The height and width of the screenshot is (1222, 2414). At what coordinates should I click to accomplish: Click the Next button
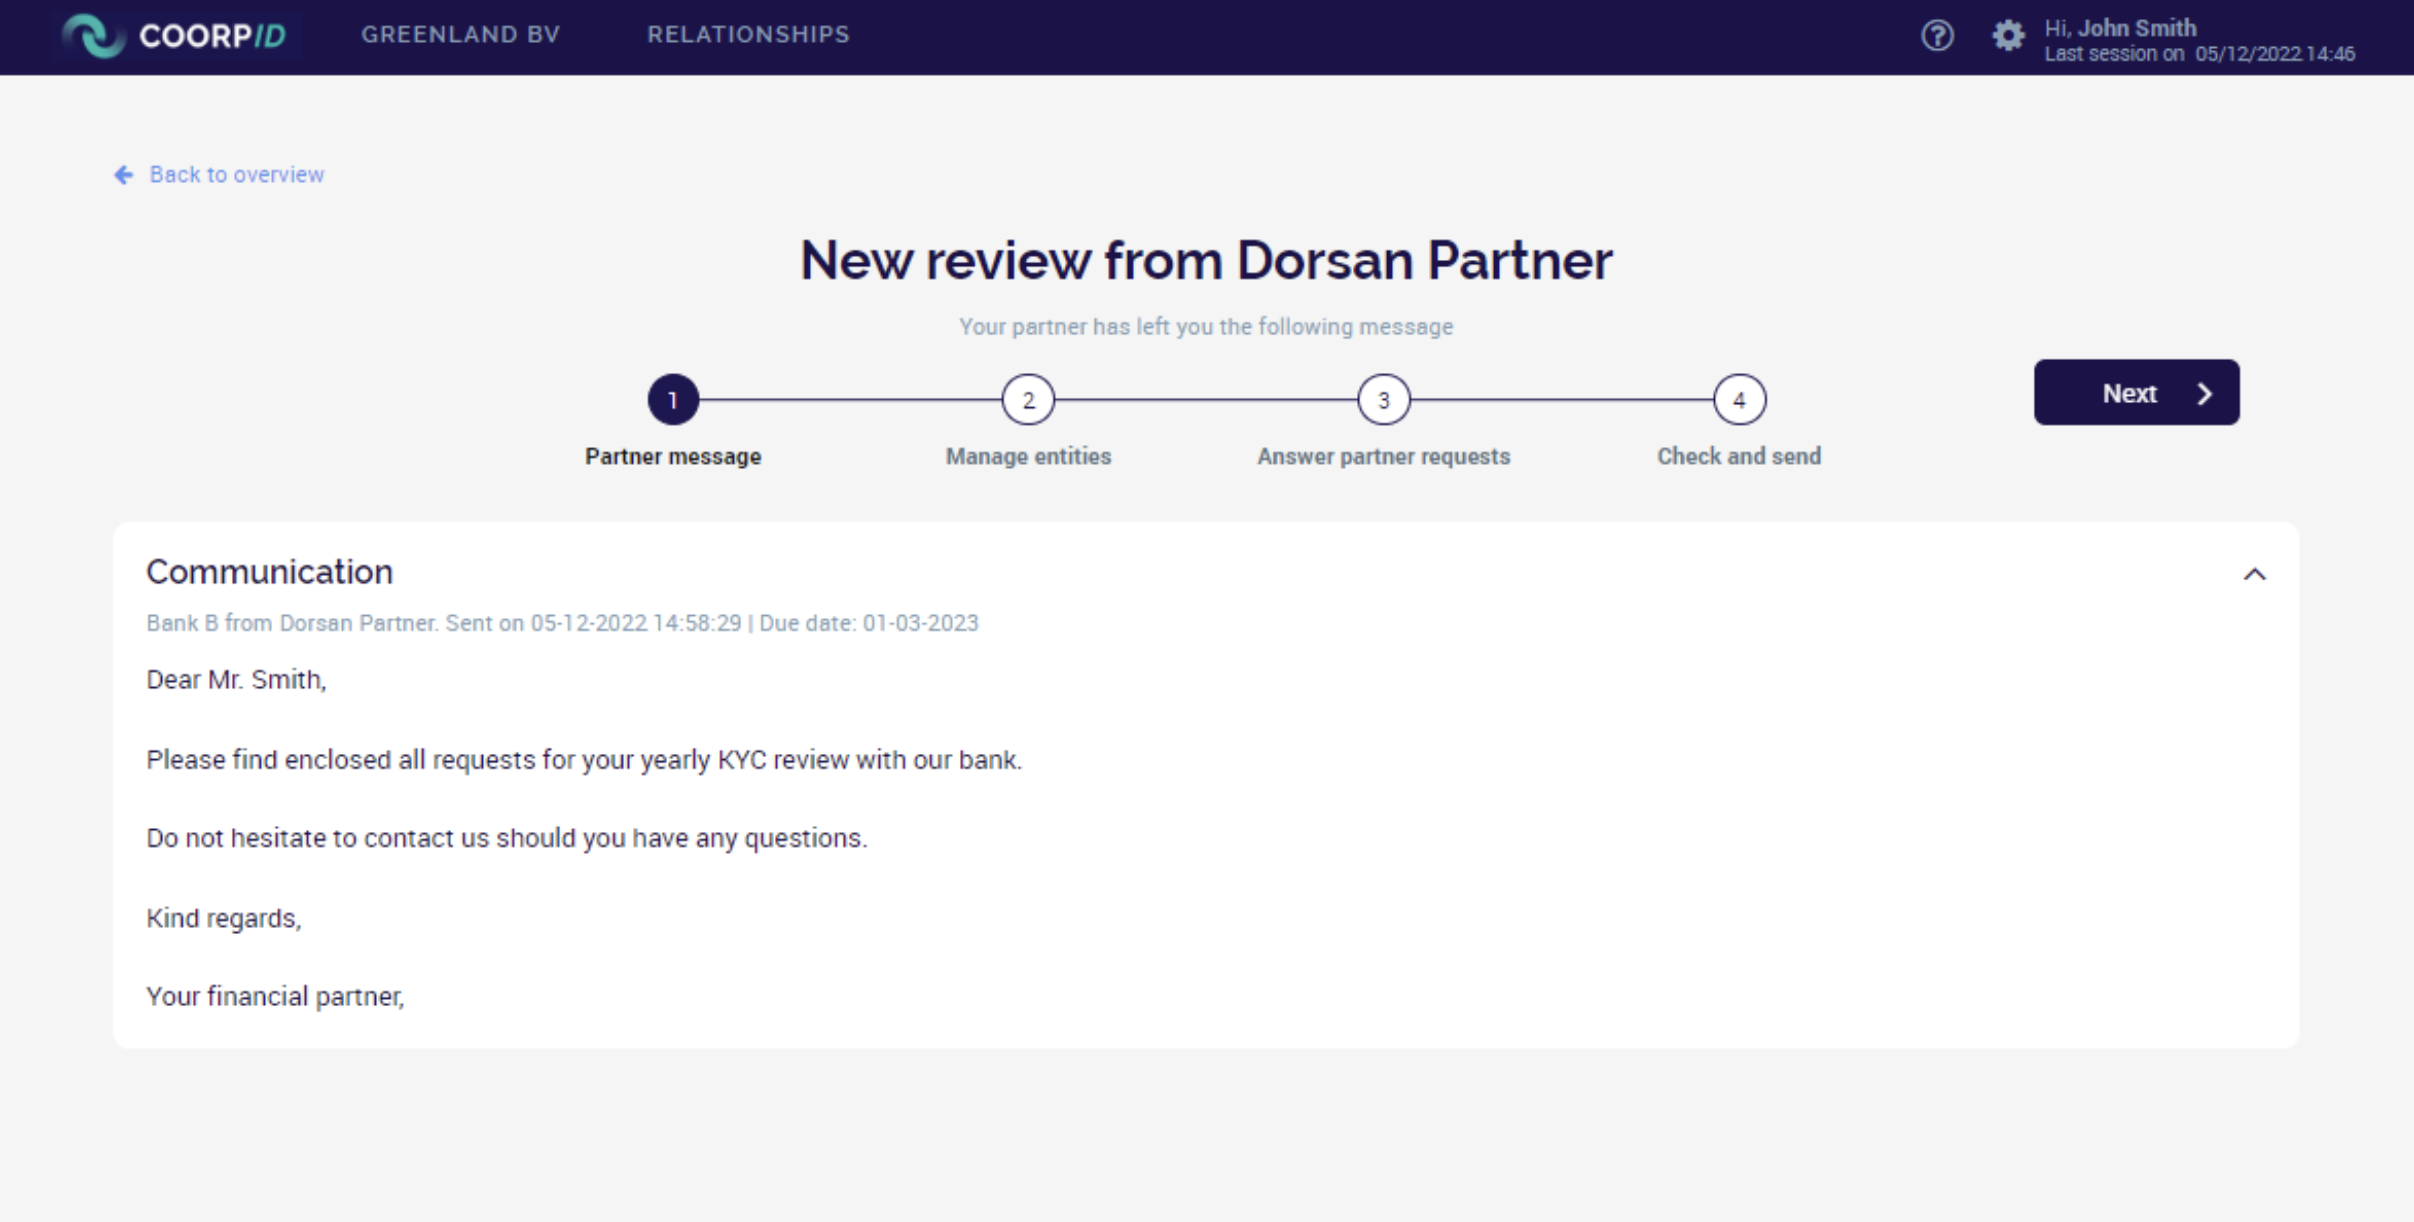point(2136,393)
